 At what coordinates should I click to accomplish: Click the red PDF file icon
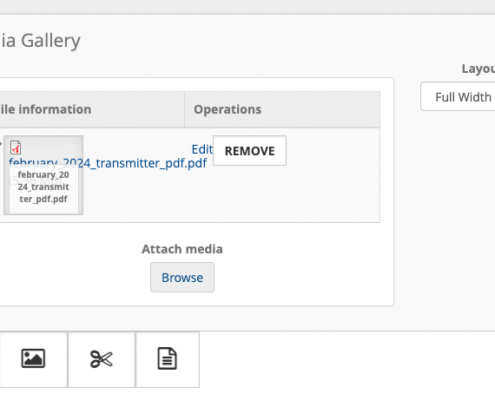coord(15,147)
